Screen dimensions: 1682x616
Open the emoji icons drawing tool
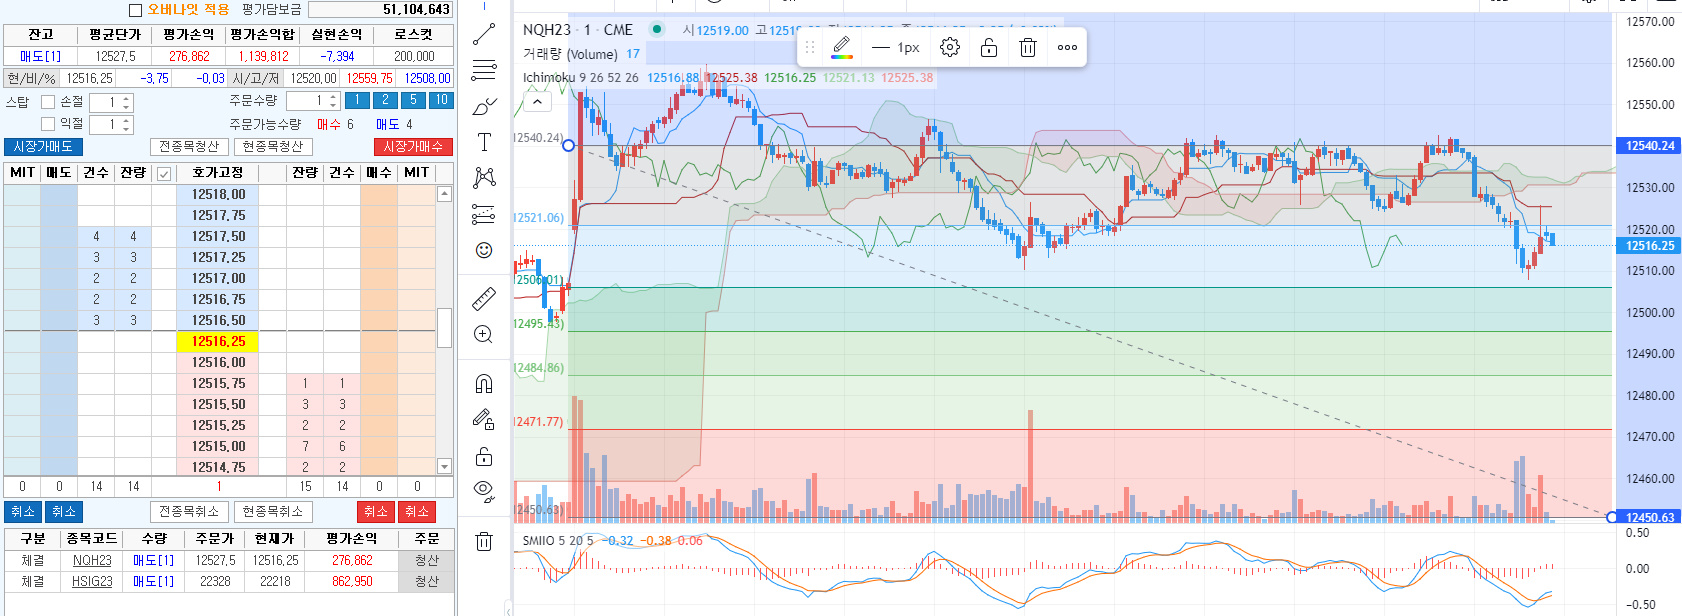pyautogui.click(x=484, y=250)
